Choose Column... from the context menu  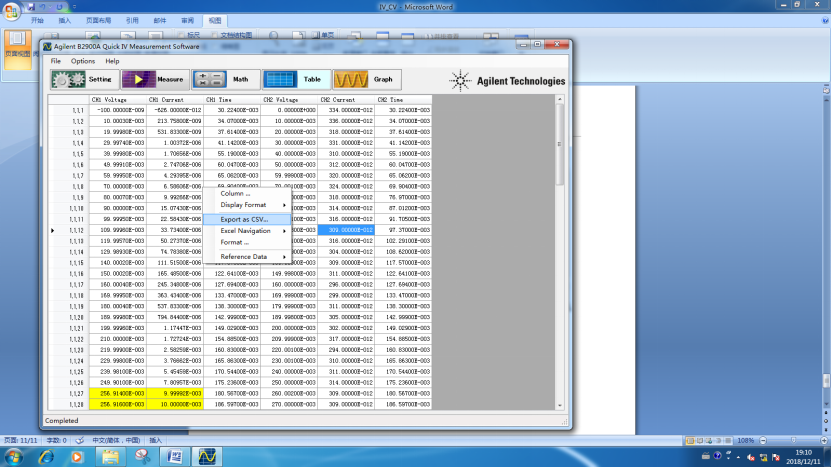coord(247,193)
